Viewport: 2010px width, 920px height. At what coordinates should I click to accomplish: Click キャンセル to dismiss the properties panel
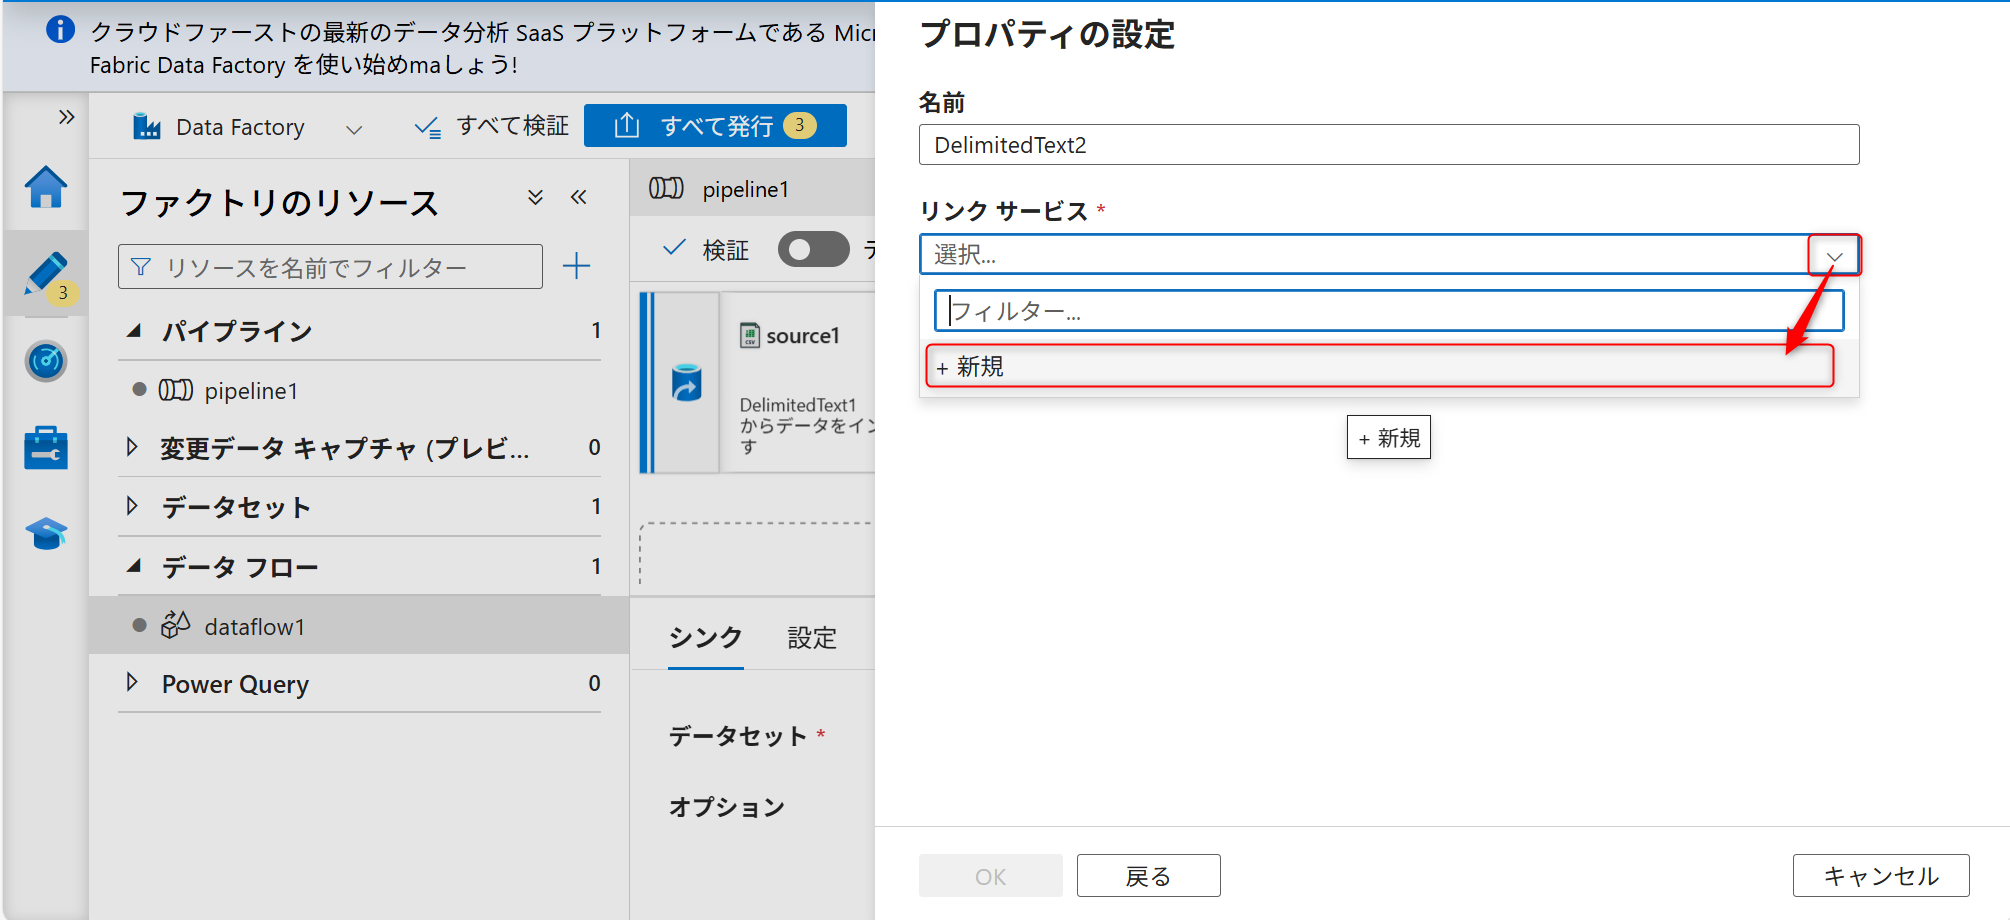point(1880,875)
